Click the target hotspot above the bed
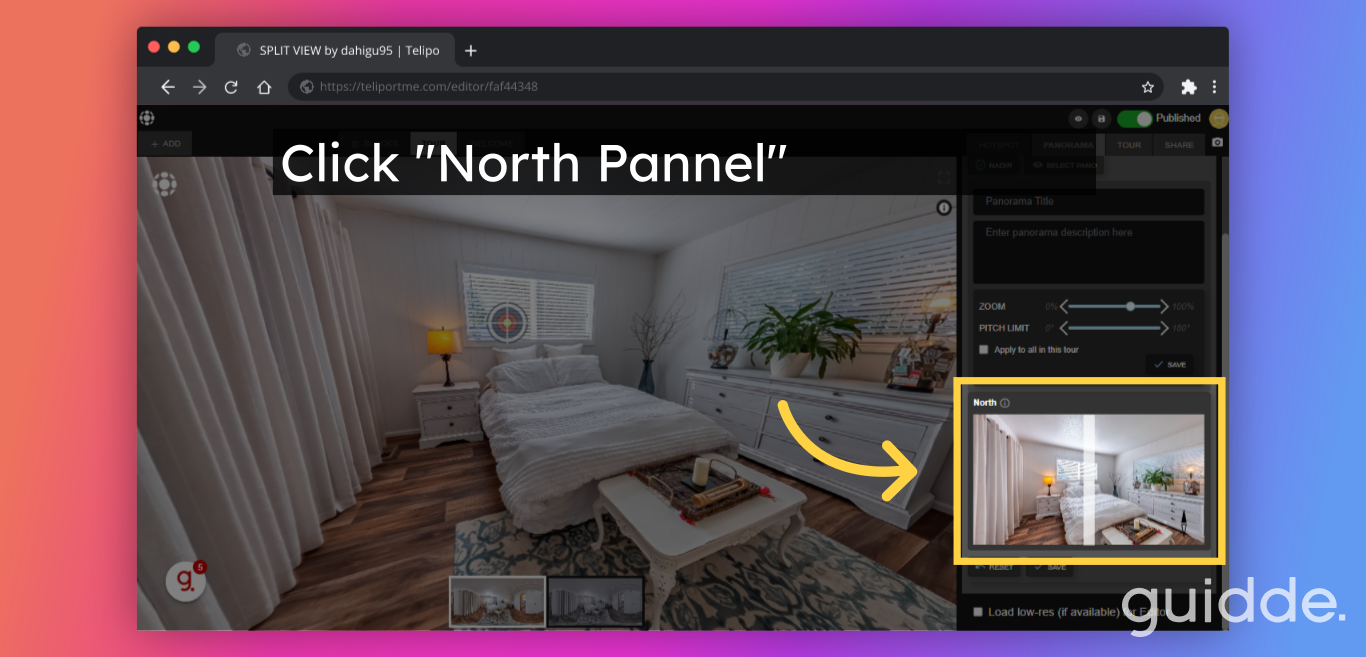1366x657 pixels. point(507,322)
